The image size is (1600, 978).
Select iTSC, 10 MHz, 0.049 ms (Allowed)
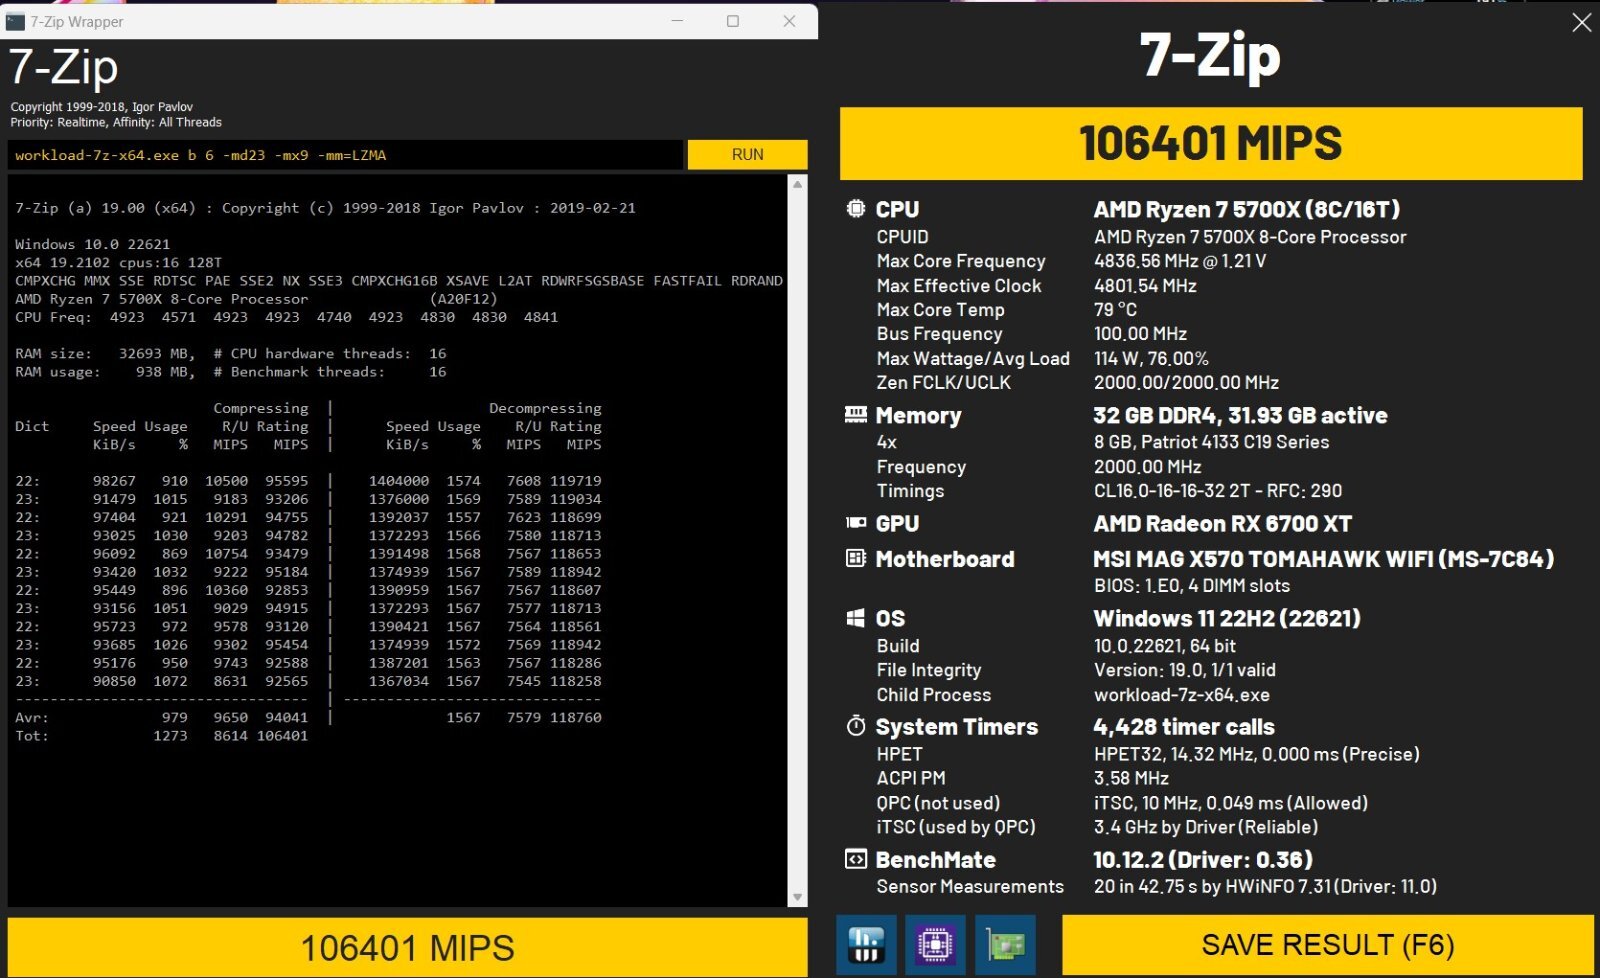tap(1230, 803)
